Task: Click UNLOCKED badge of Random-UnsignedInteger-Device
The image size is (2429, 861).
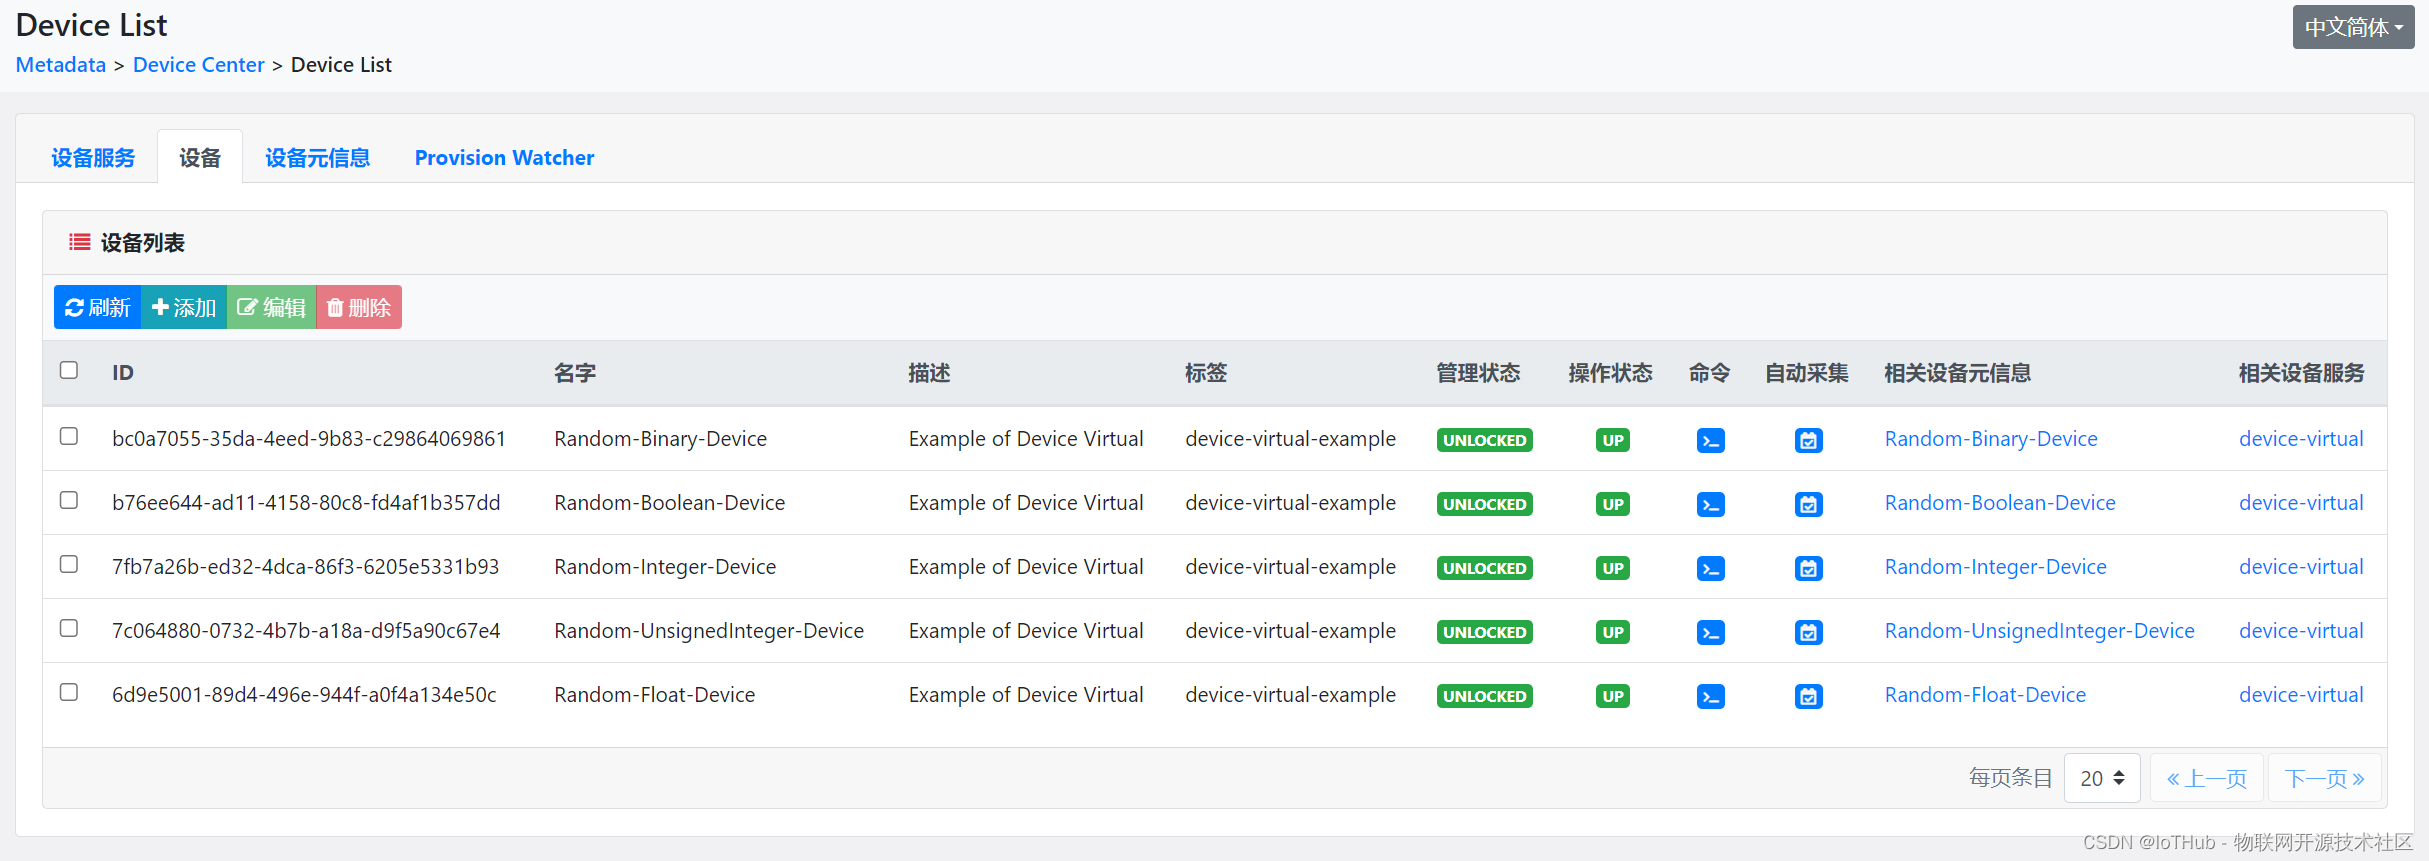Action: (1484, 632)
